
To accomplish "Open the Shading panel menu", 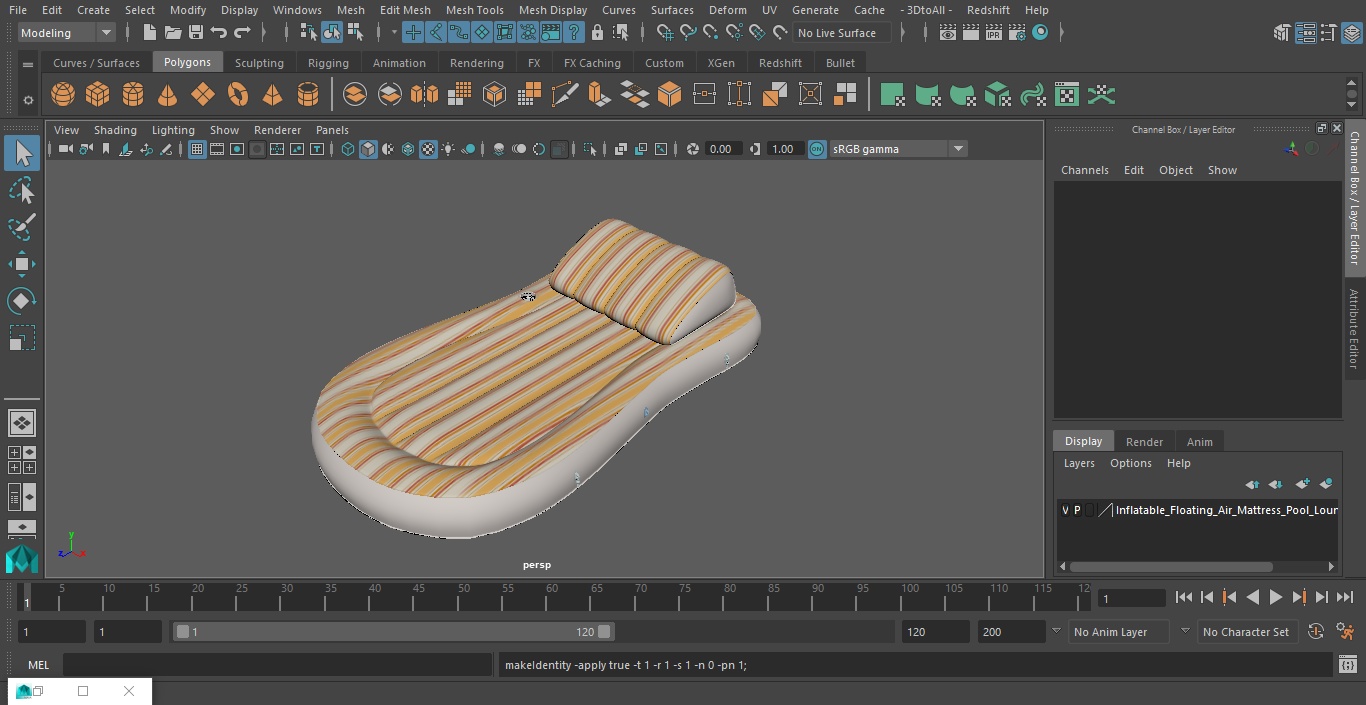I will (x=115, y=130).
